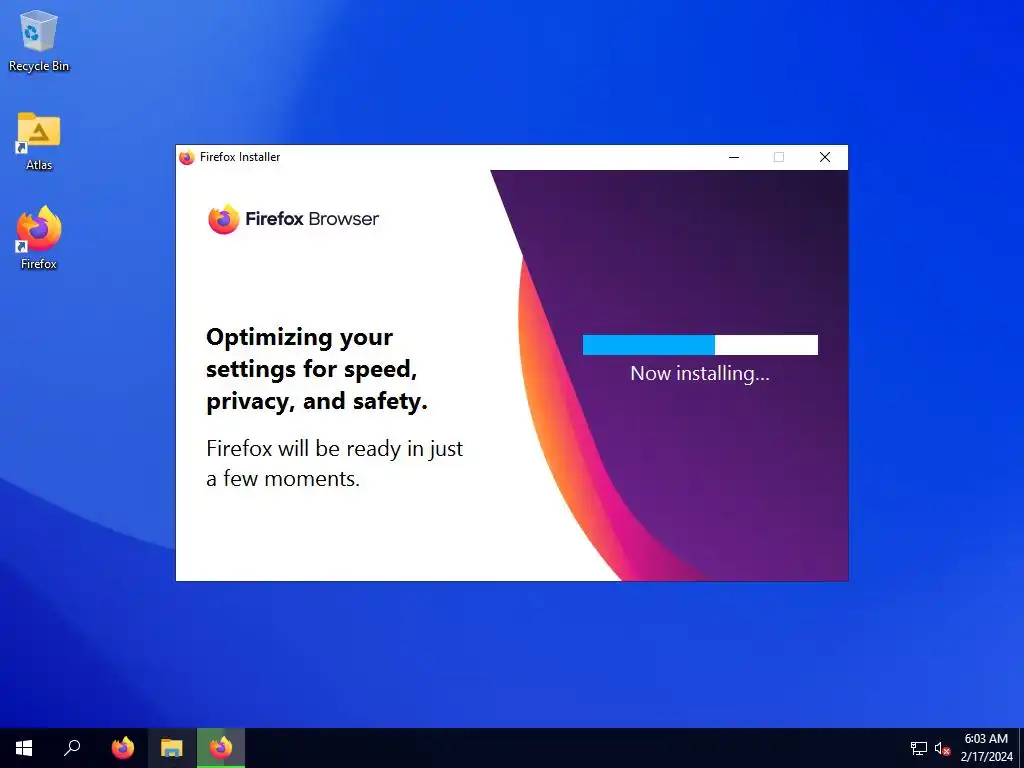The image size is (1024, 768).
Task: Click 'Firefox will be ready' text
Action: tap(334, 464)
